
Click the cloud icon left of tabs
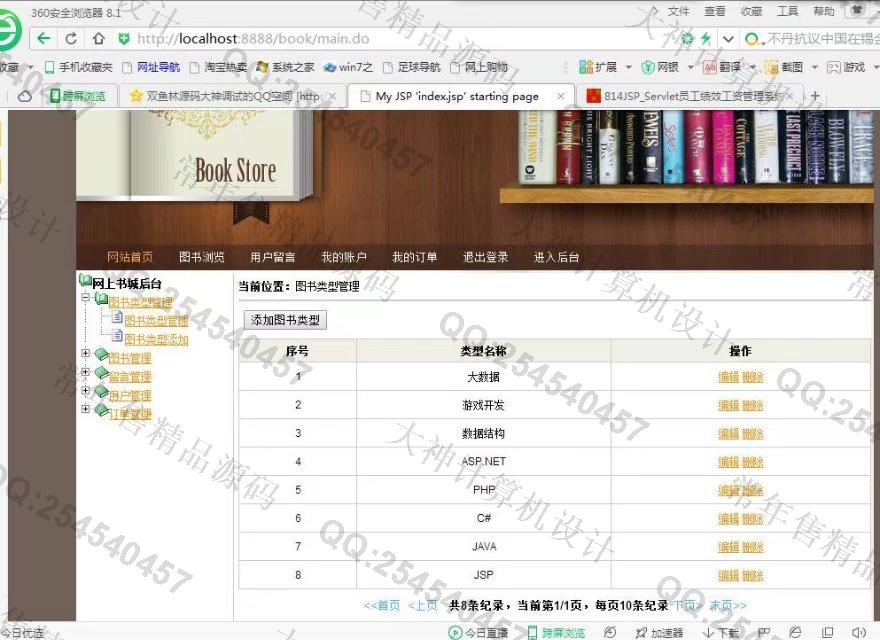point(25,97)
